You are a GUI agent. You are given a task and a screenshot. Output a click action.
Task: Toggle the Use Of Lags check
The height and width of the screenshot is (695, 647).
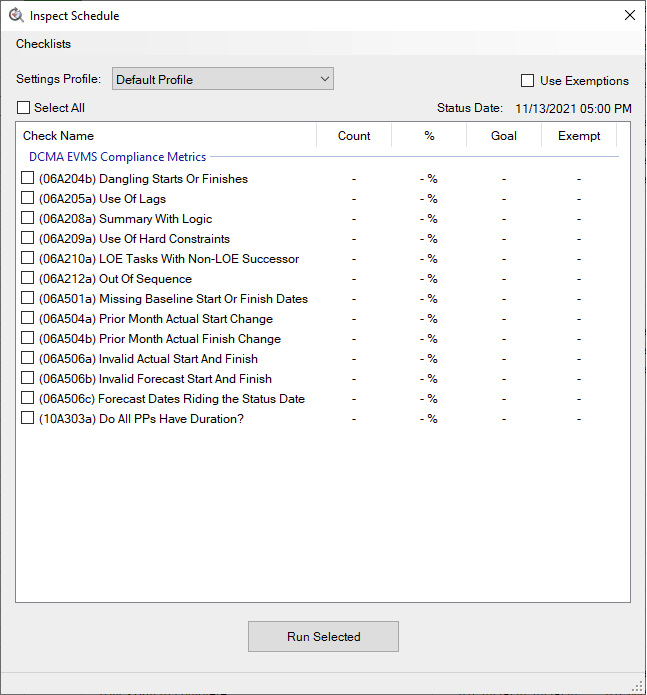(x=28, y=198)
